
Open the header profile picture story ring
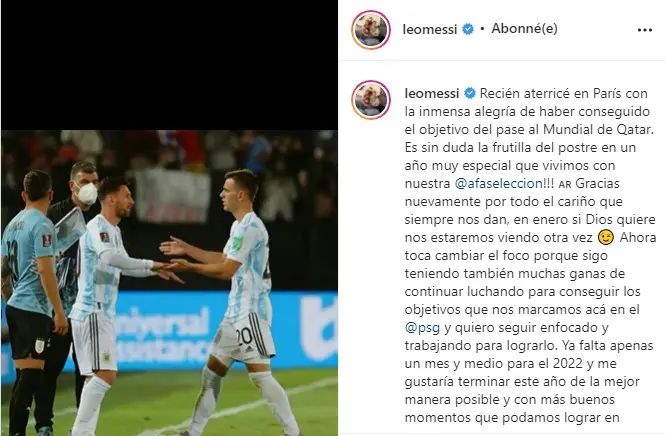(371, 30)
